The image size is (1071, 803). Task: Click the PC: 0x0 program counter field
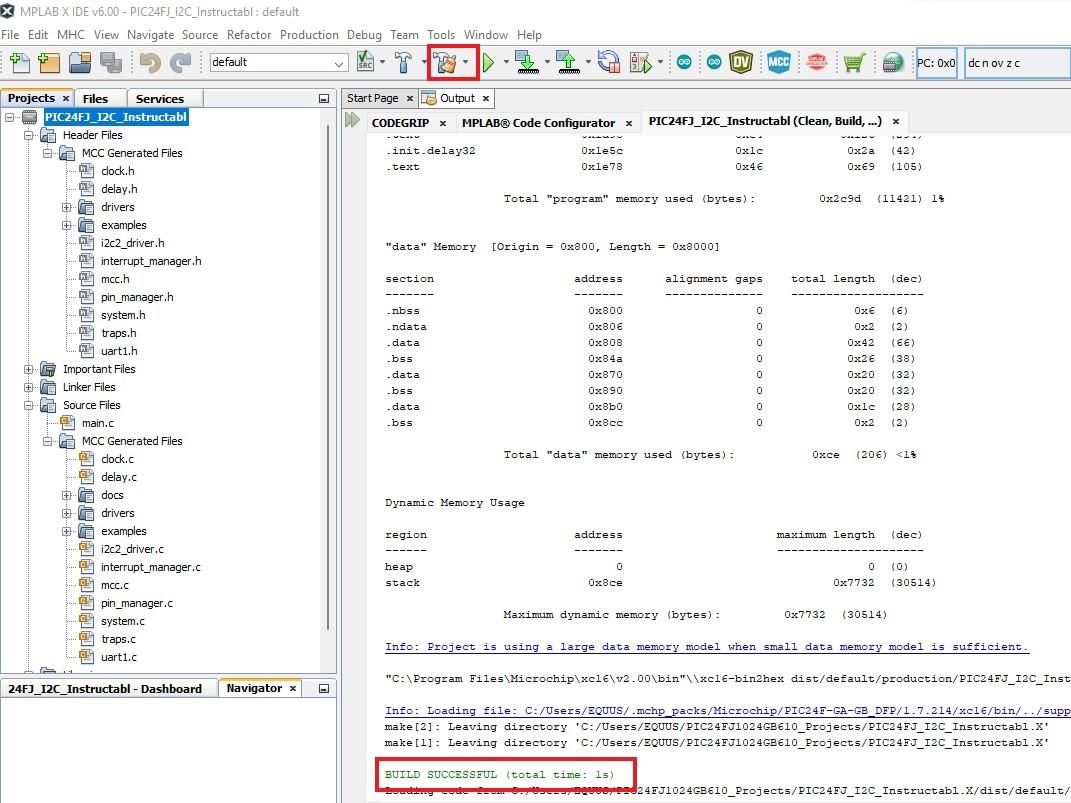click(936, 63)
